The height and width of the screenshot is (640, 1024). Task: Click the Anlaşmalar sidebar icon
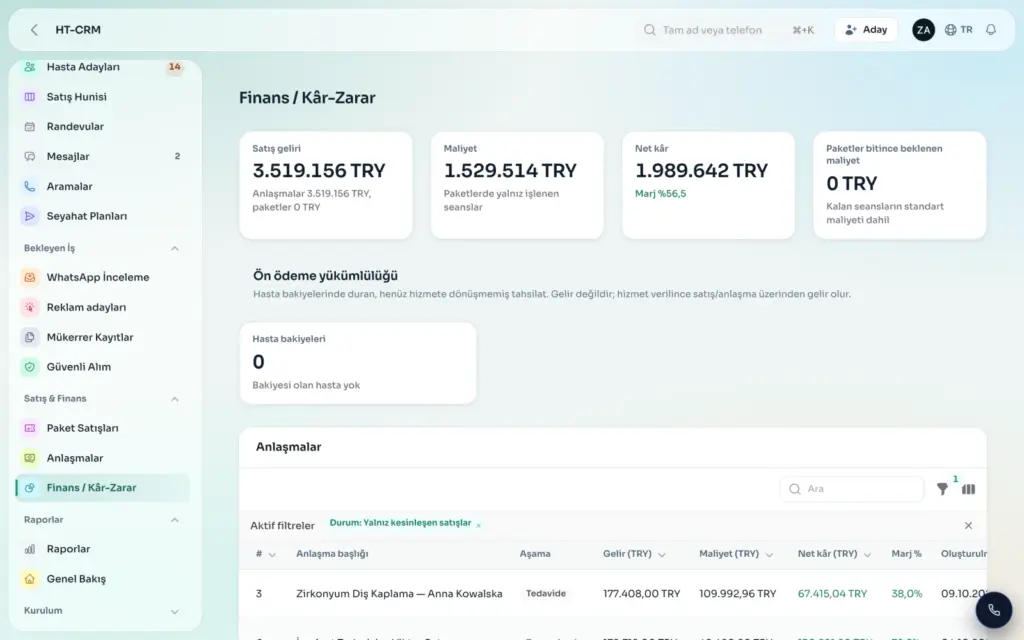coord(29,458)
